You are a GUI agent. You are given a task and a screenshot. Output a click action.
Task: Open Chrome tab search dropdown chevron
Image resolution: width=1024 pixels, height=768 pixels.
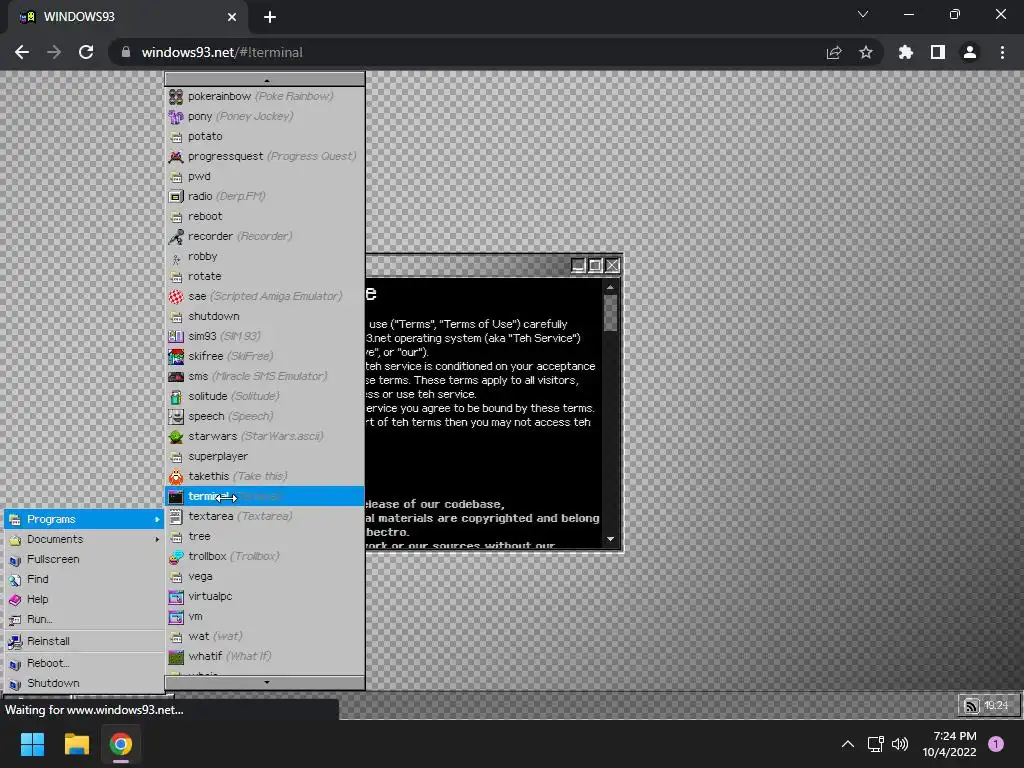point(863,14)
